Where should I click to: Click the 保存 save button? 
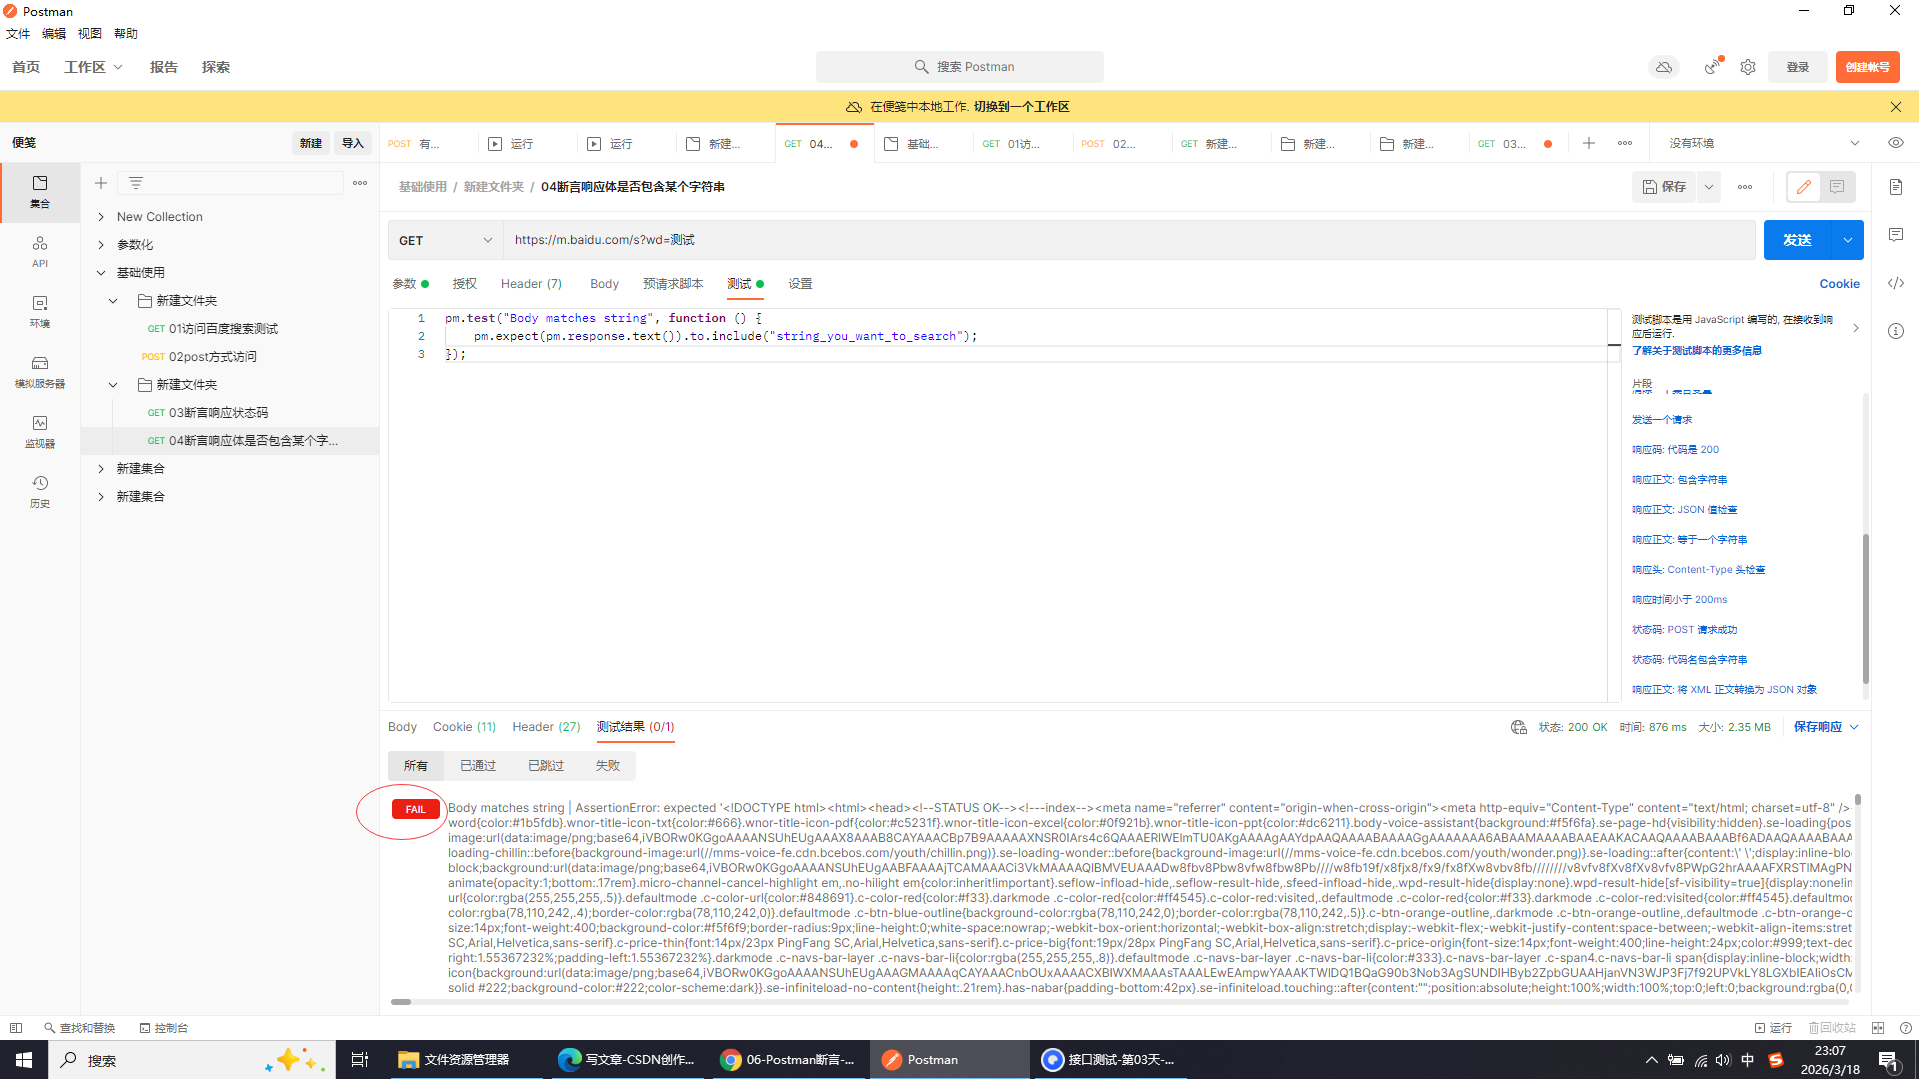click(x=1665, y=187)
